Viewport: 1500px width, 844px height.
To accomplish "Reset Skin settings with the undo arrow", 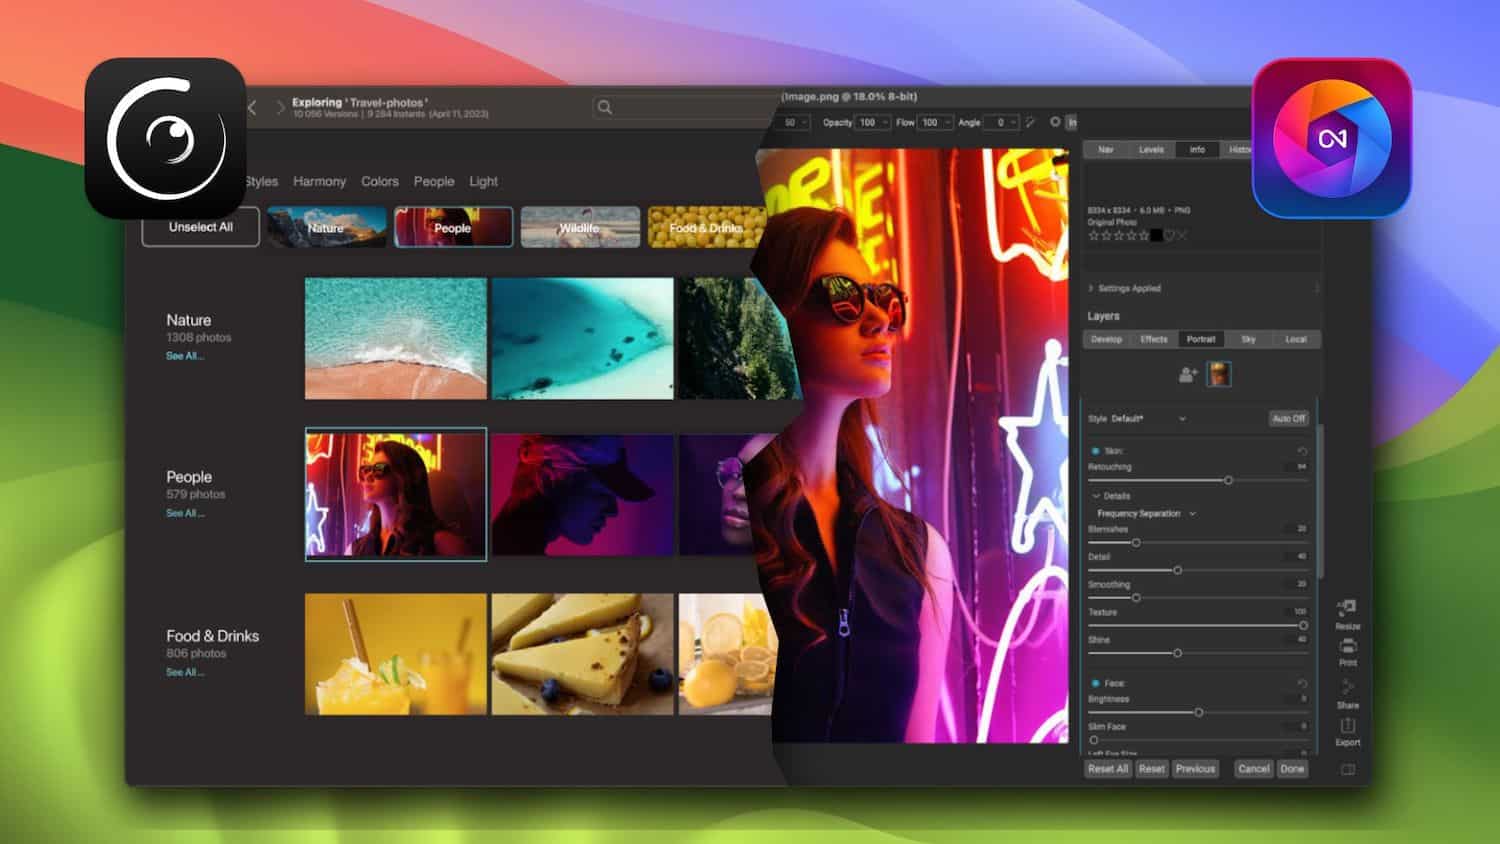I will [x=1302, y=451].
